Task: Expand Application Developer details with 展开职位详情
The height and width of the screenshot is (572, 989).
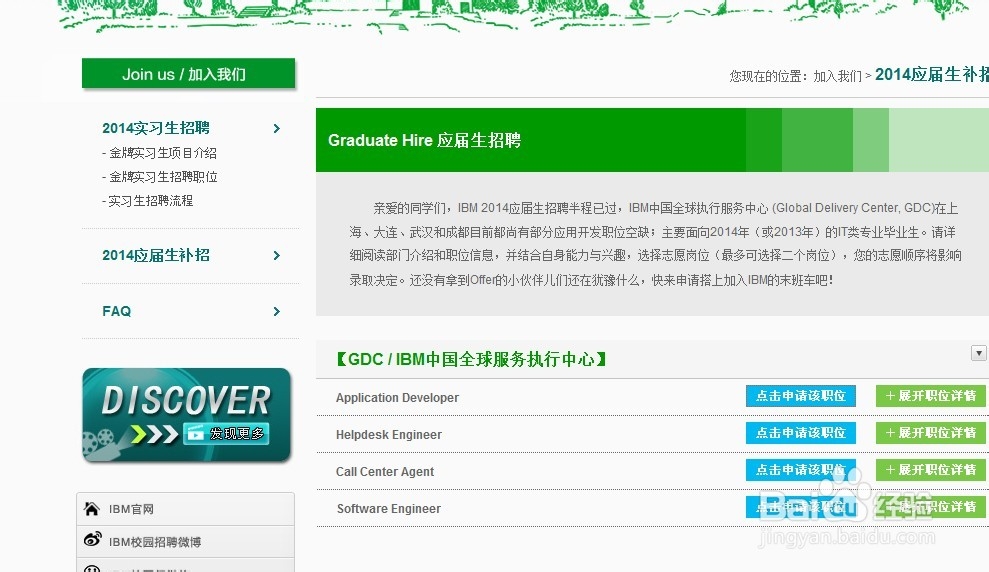Action: coord(930,396)
